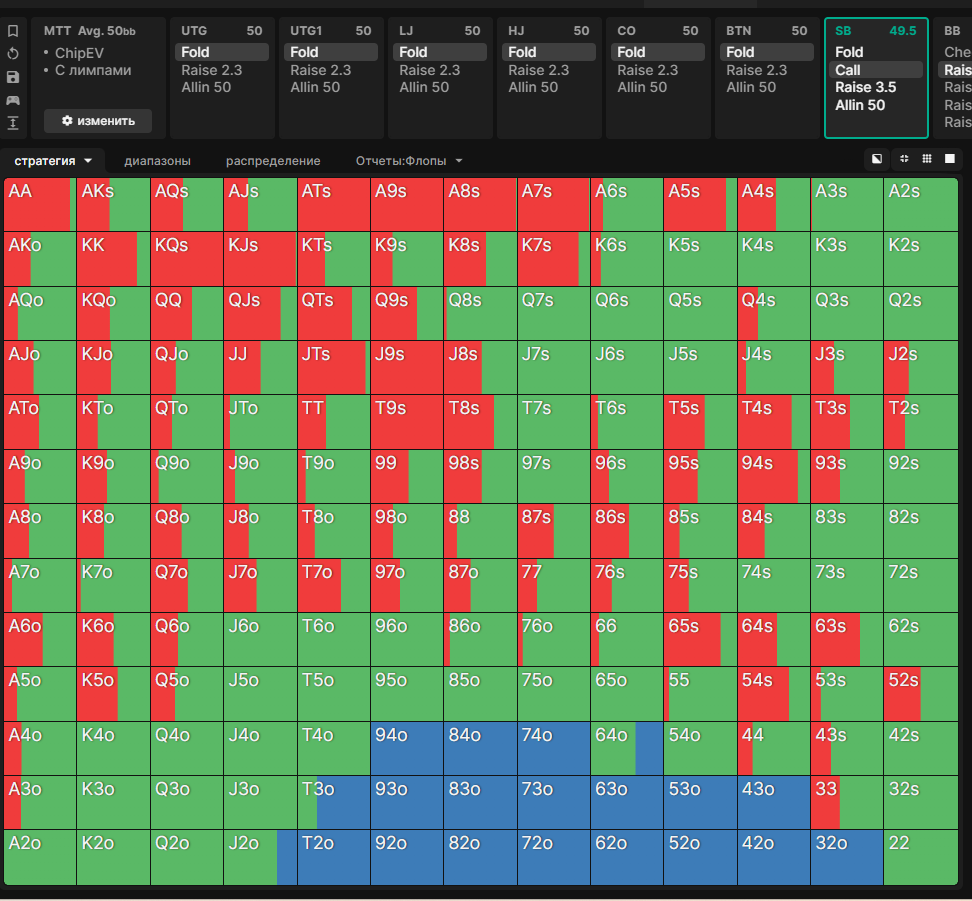Viewport: 972px width, 901px height.
Task: Choose Fold action for UTG
Action: [222, 52]
